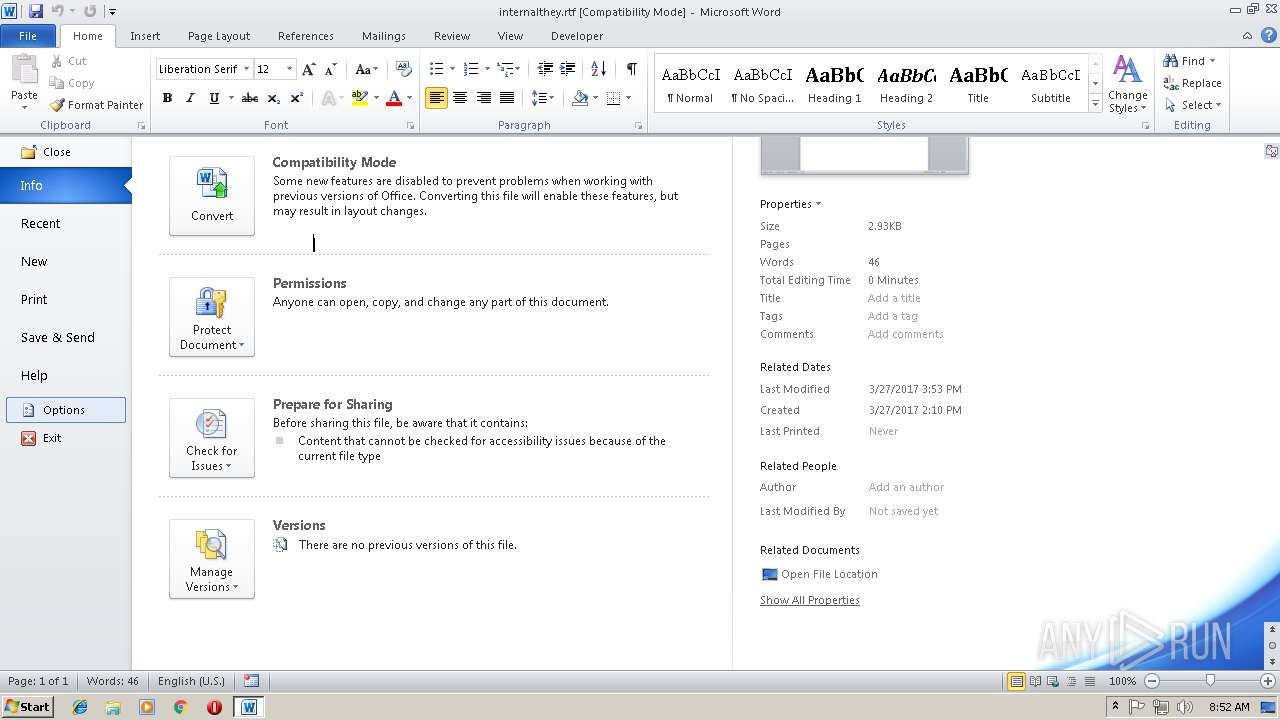Viewport: 1280px width, 720px height.
Task: Click Show All Properties link
Action: (810, 600)
